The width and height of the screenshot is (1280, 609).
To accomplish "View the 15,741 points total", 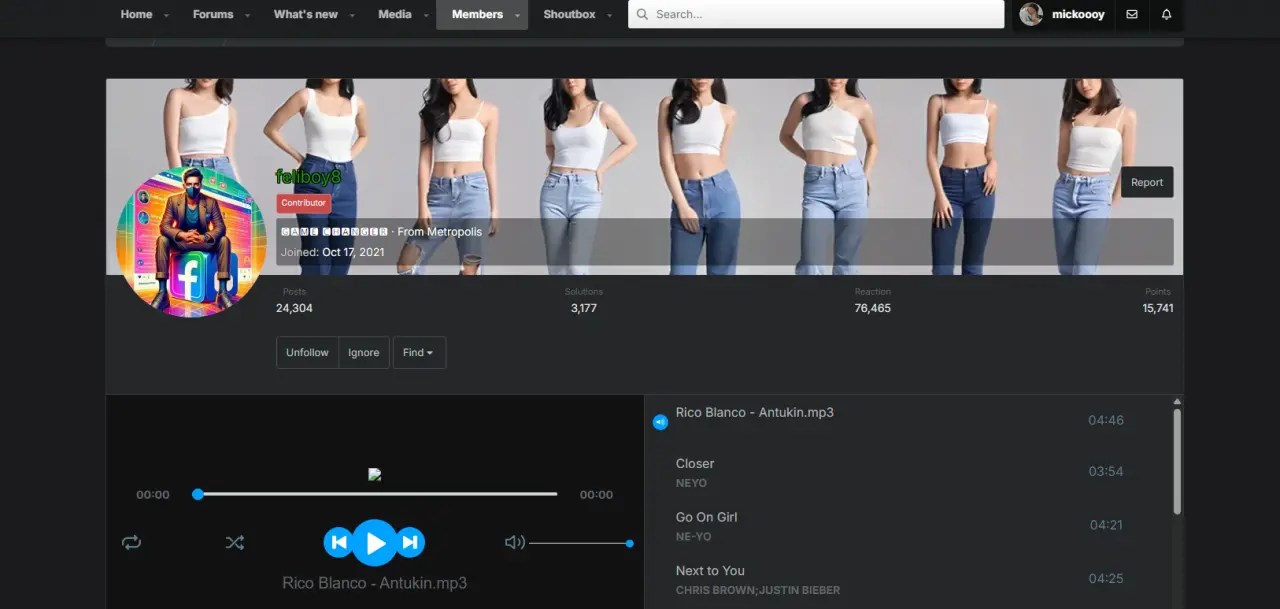I will [x=1158, y=308].
